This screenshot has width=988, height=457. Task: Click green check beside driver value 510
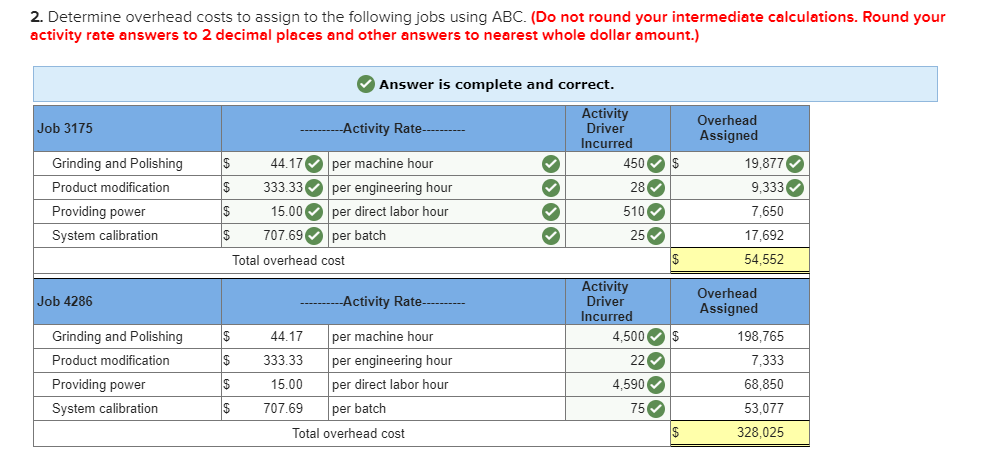point(656,212)
